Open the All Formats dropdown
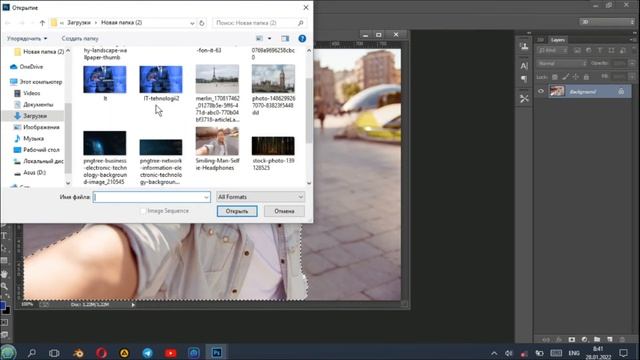 260,197
